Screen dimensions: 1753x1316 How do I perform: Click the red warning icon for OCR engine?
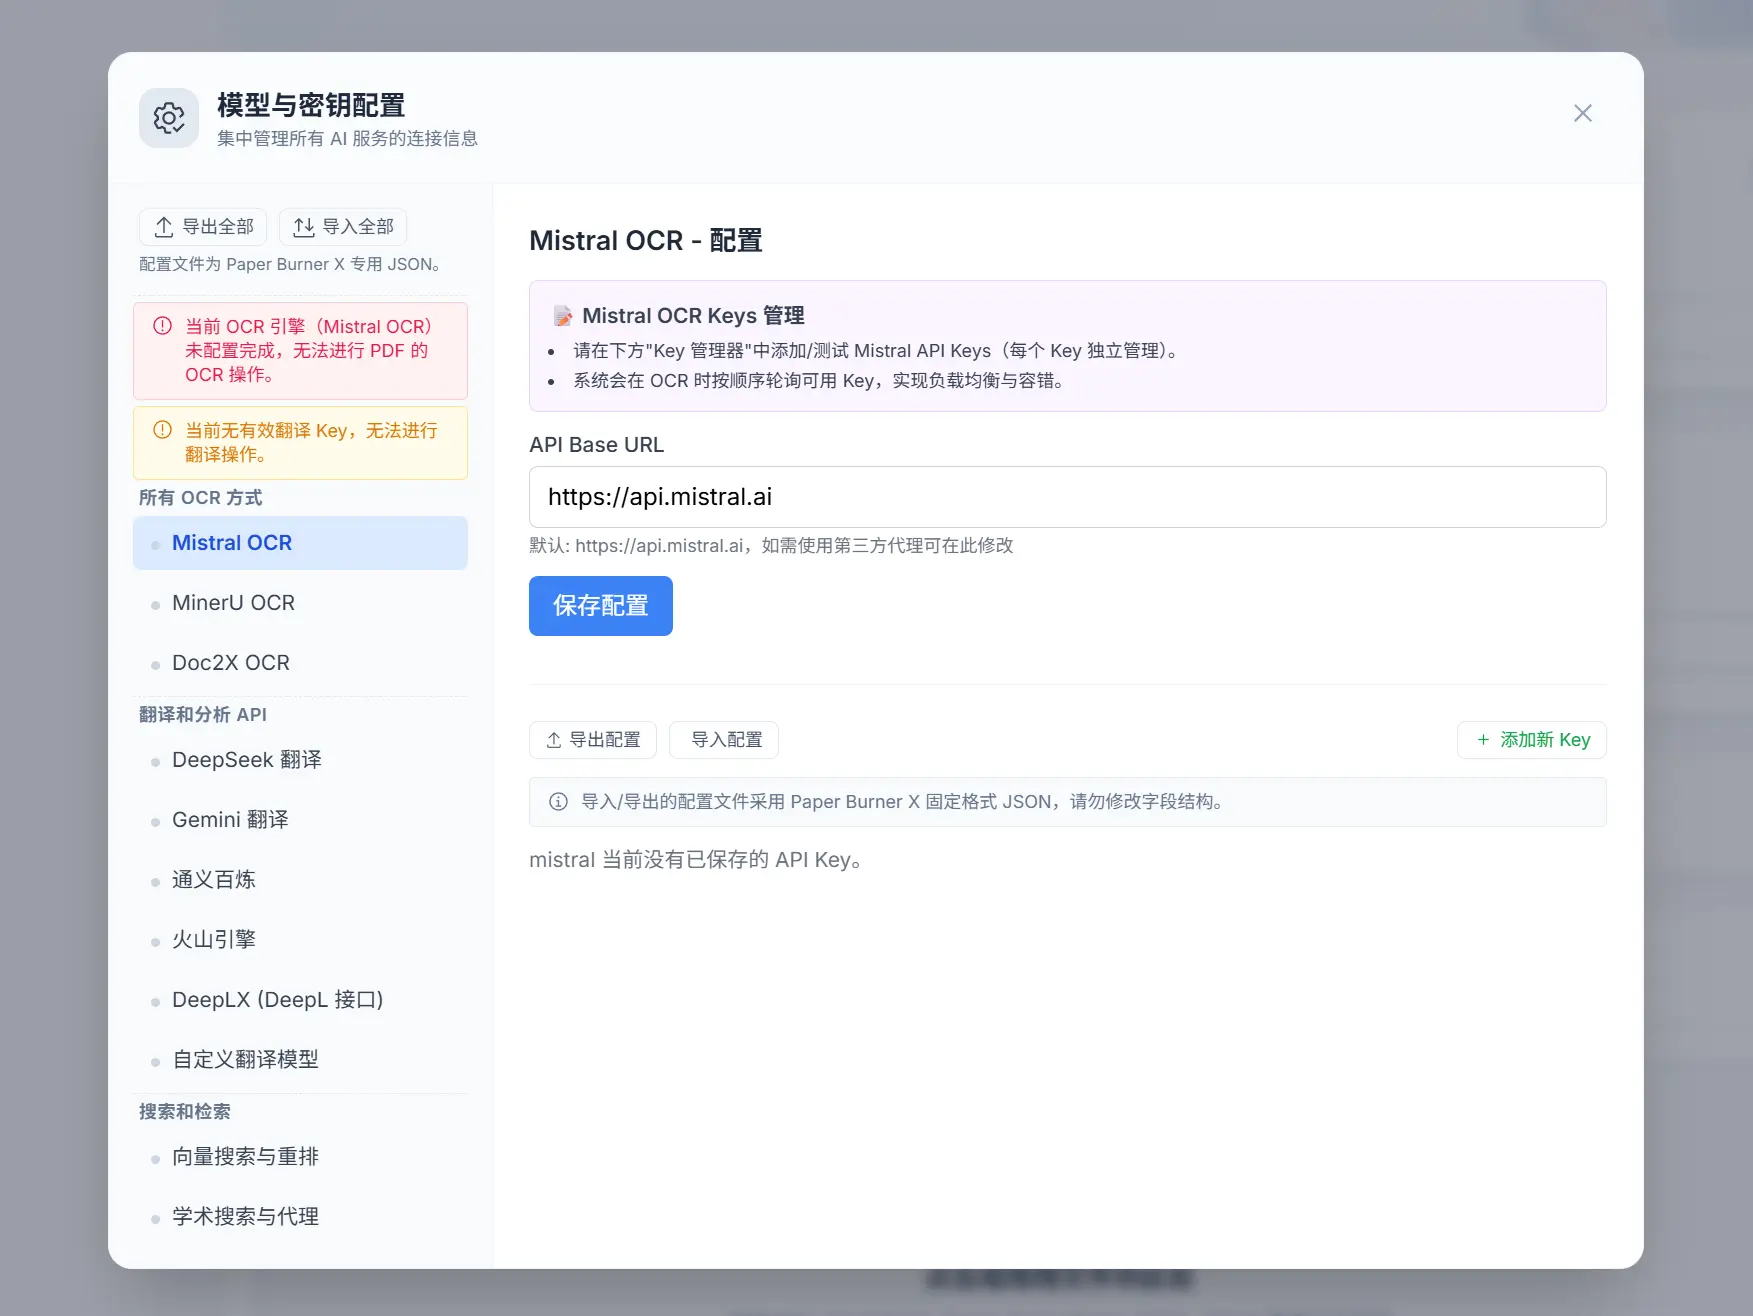click(162, 326)
